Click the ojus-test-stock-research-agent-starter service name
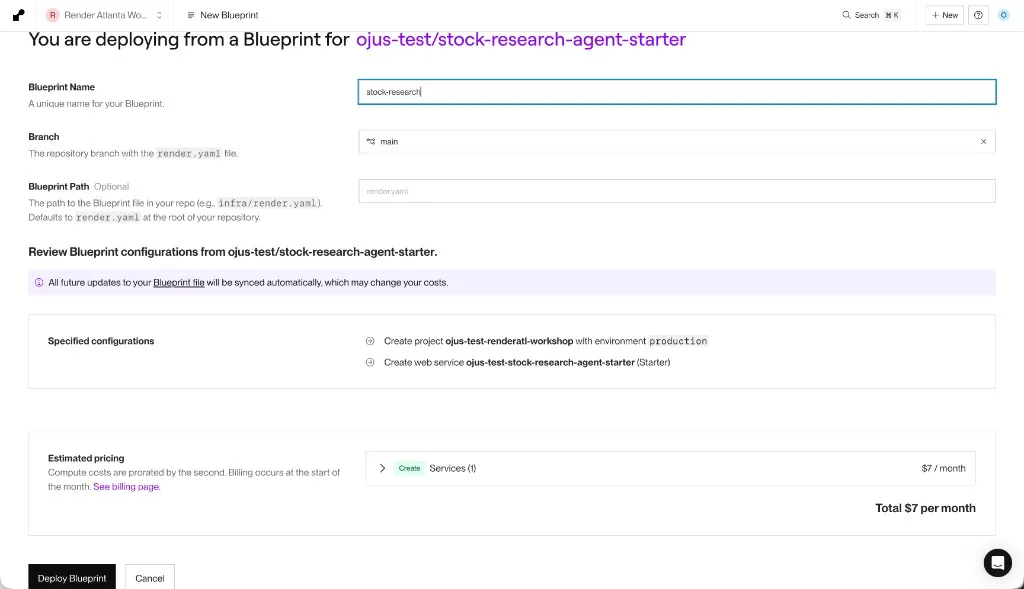The image size is (1024, 589). coord(551,362)
